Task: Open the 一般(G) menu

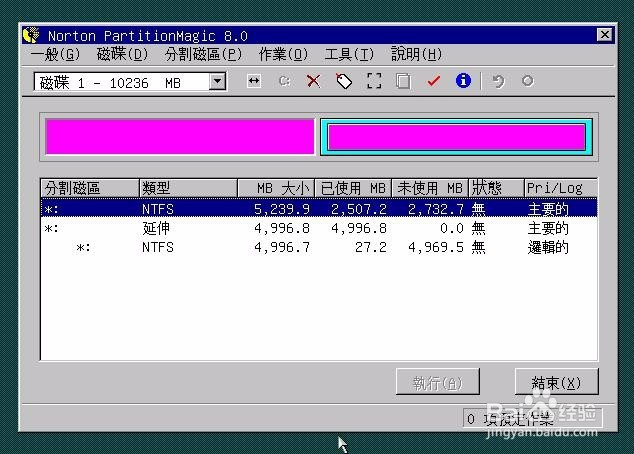Action: point(55,54)
